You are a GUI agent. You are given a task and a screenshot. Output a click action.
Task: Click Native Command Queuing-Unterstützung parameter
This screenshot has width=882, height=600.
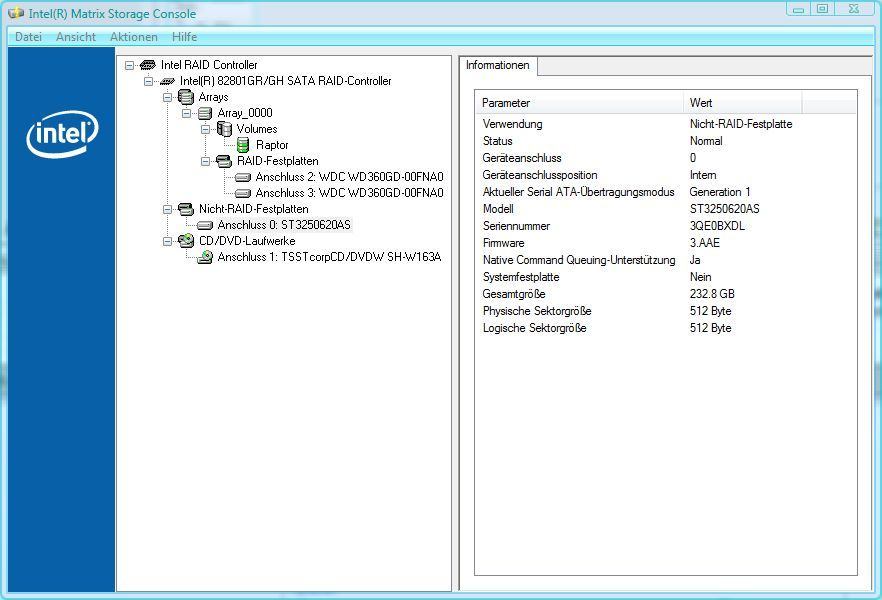[579, 260]
